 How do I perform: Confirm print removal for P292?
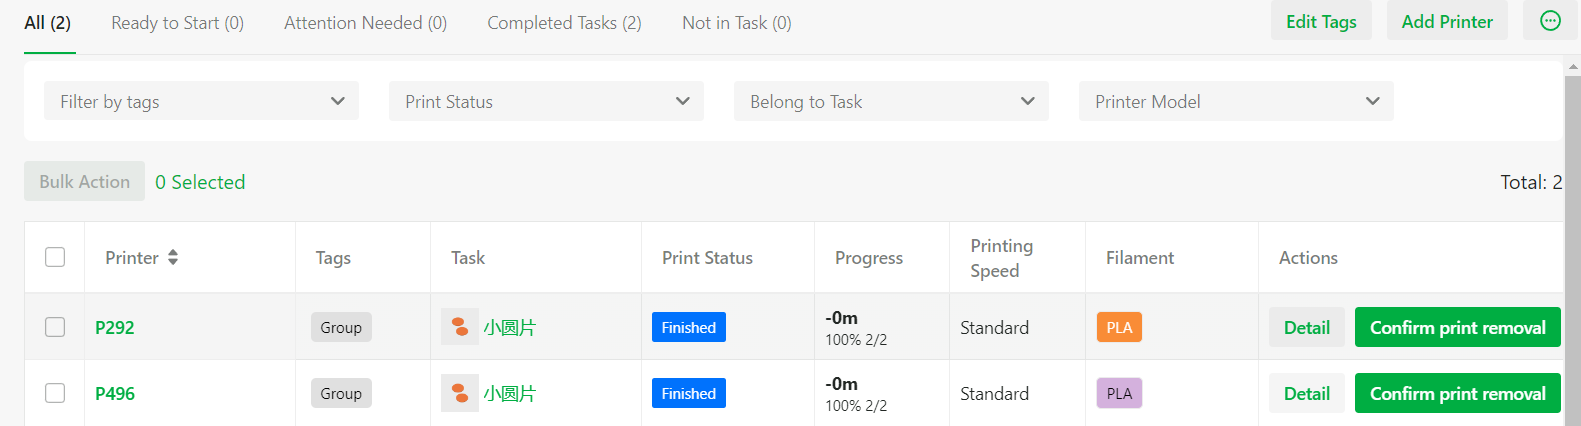1457,327
